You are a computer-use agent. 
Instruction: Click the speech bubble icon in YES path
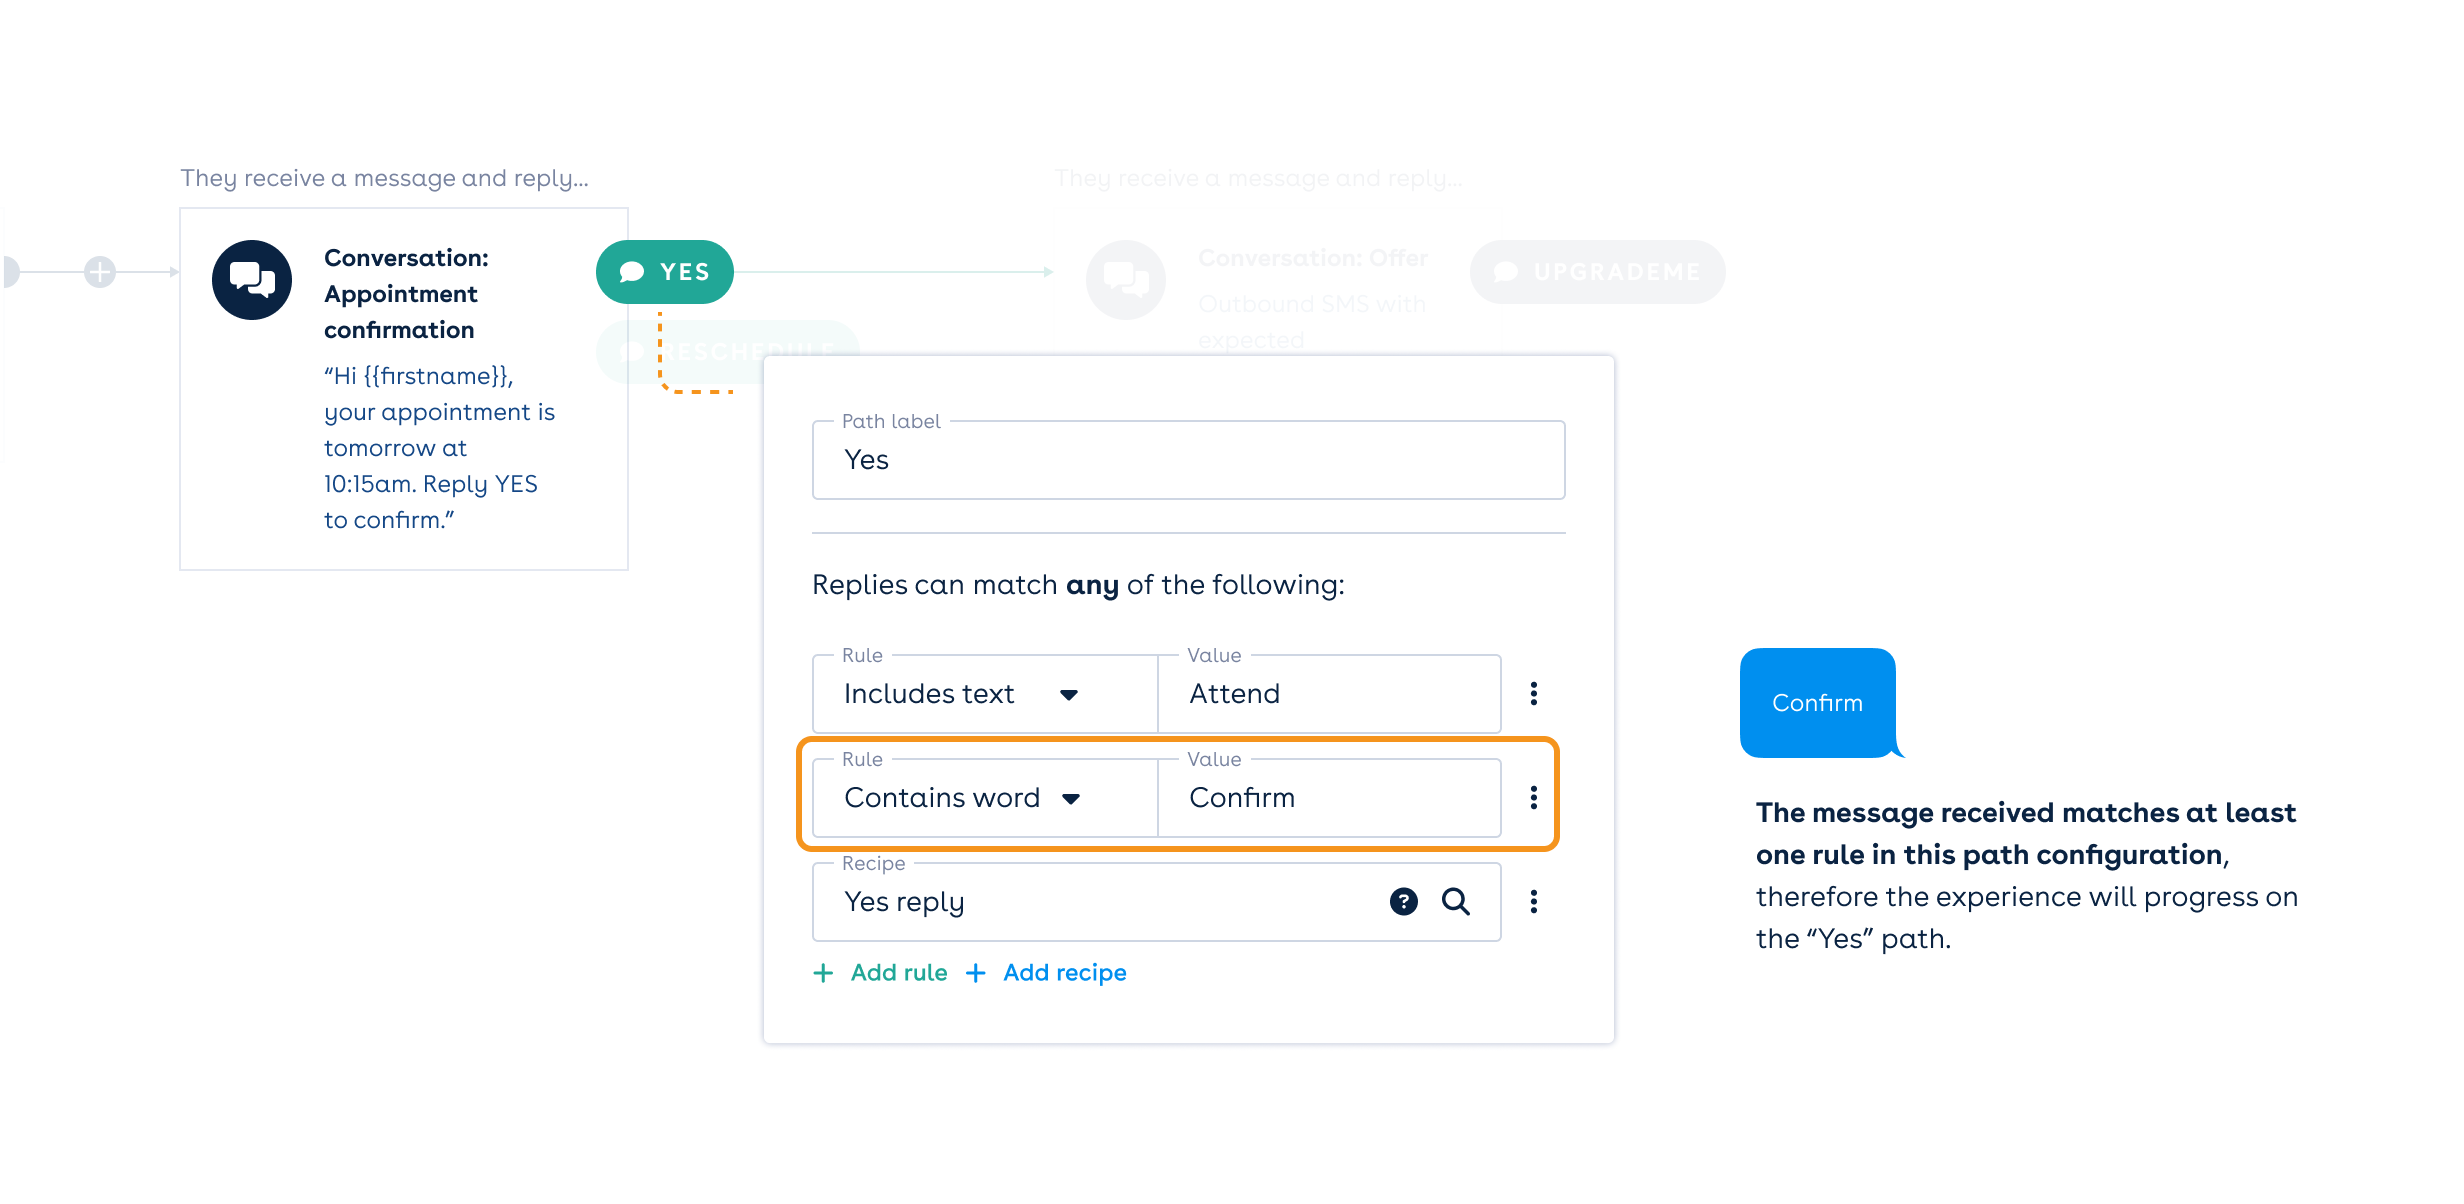[632, 272]
